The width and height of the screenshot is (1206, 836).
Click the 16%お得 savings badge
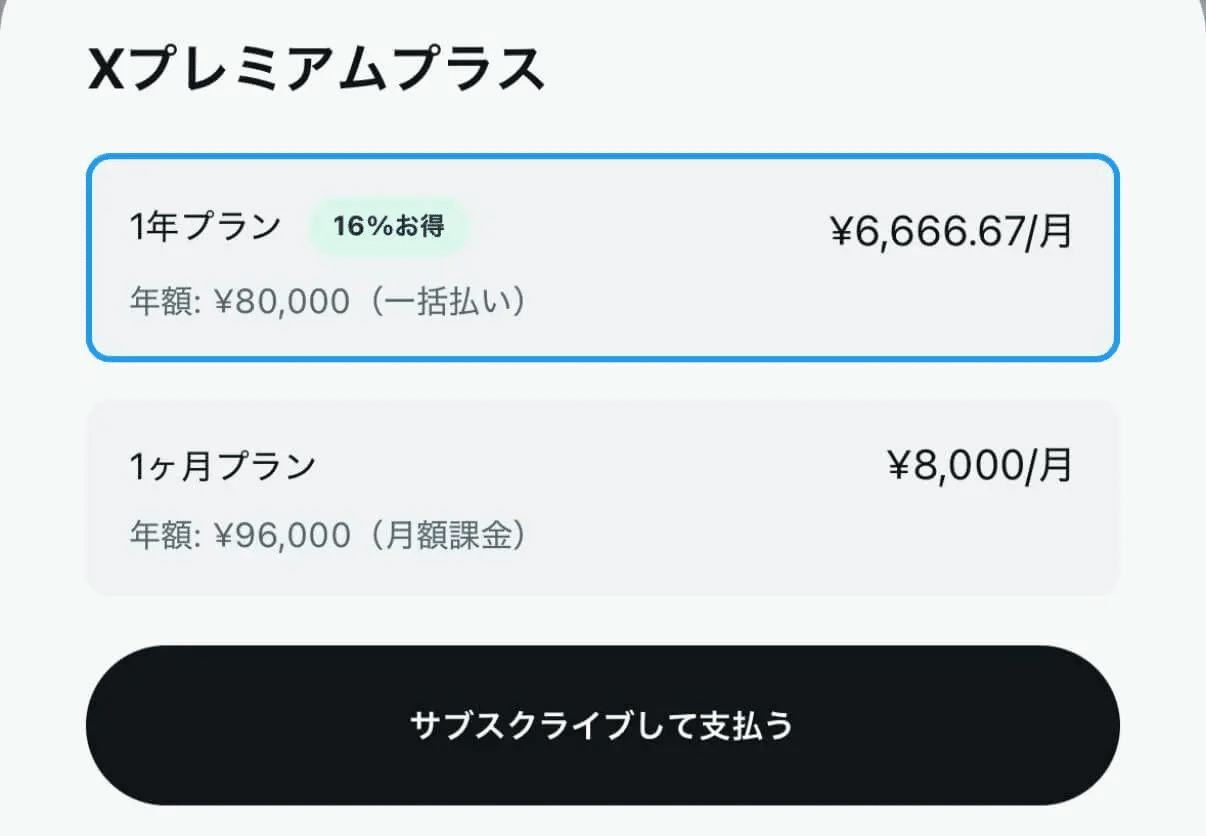(x=388, y=227)
